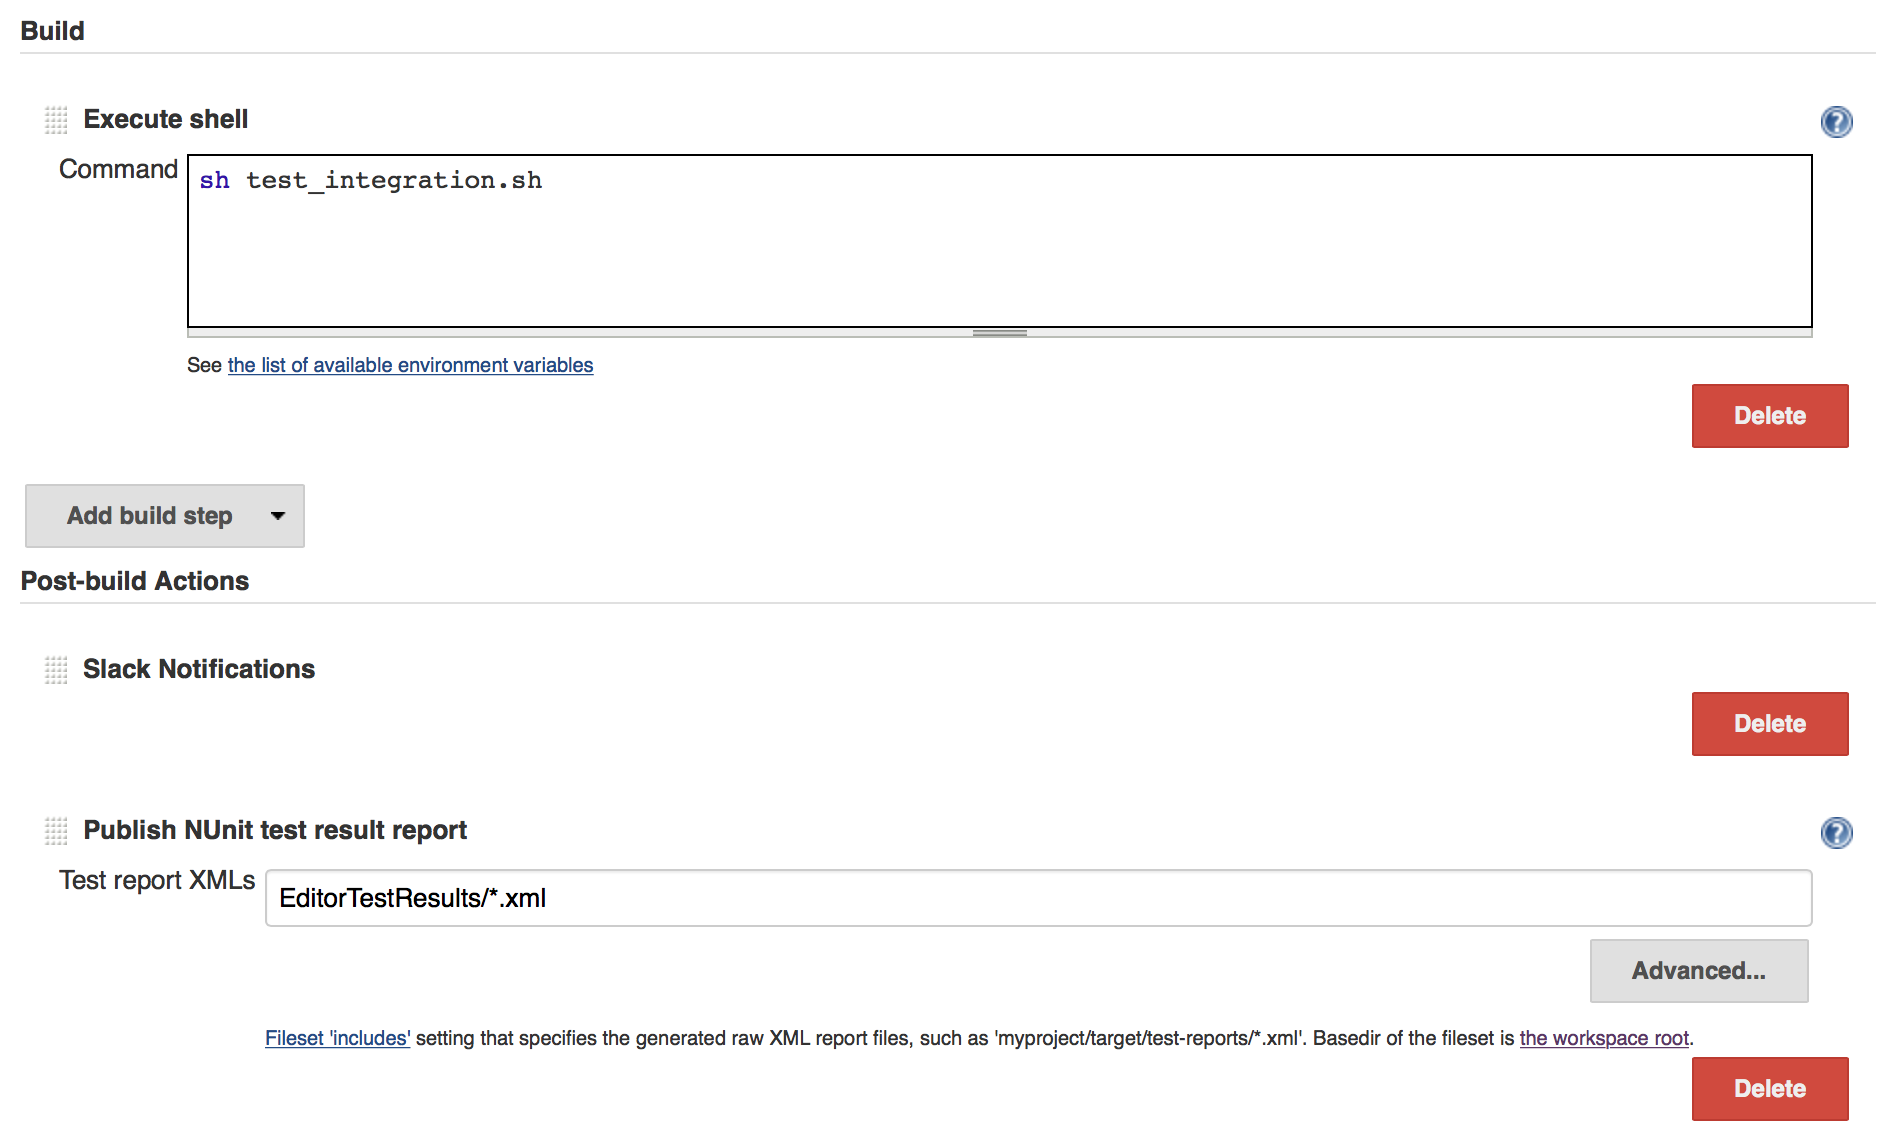Open the Add build step dropdown

click(x=150, y=516)
